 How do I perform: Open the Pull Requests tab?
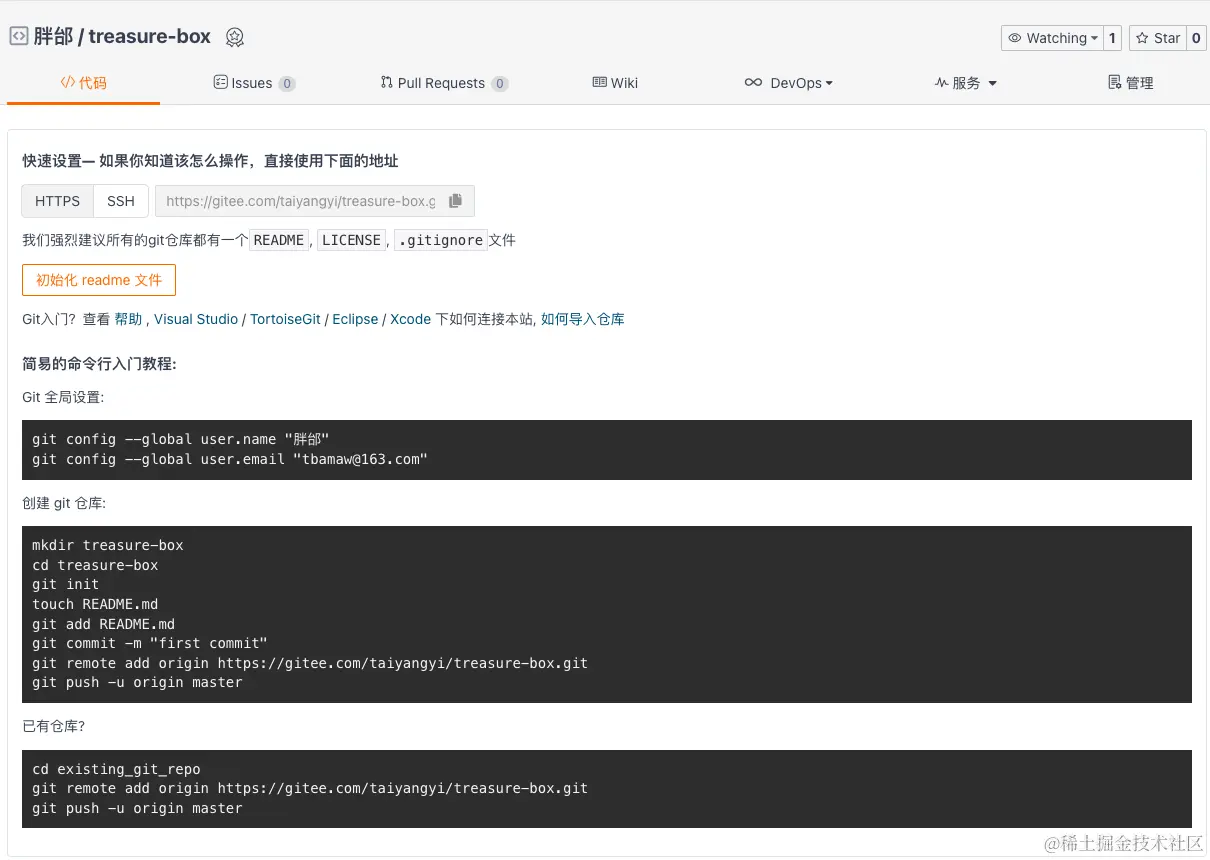(x=444, y=83)
